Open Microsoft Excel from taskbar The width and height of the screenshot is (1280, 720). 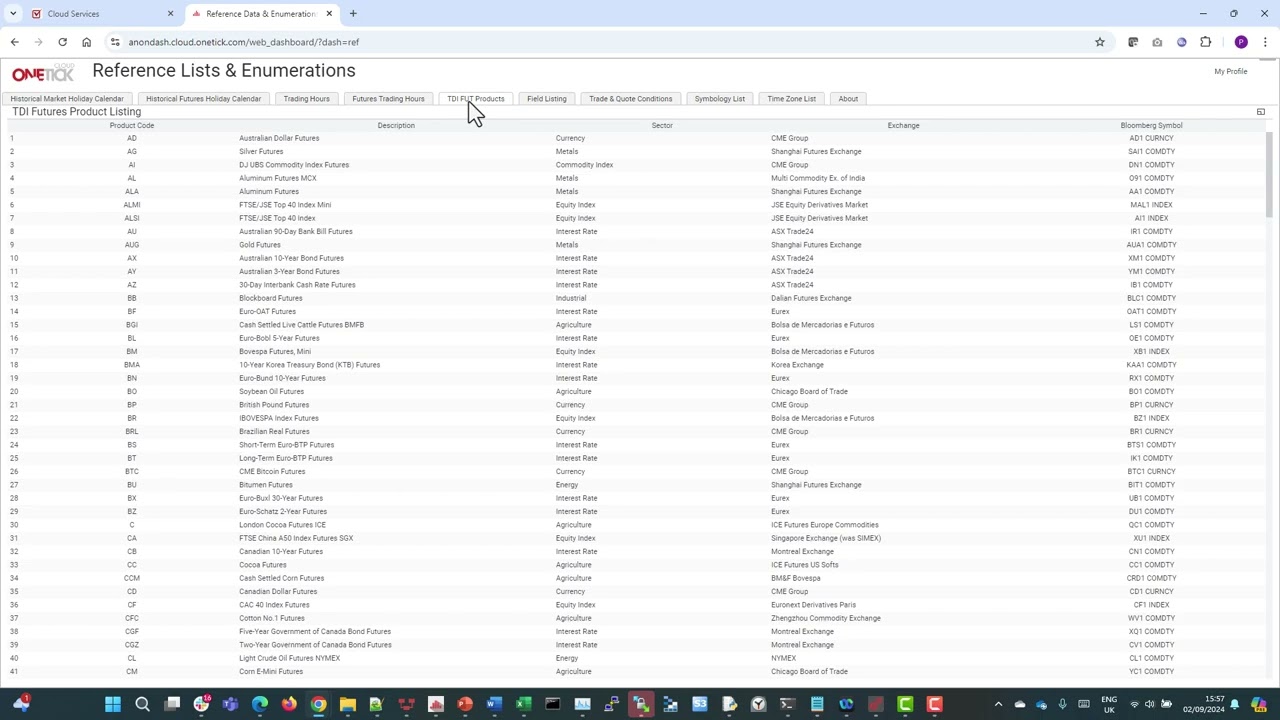[x=523, y=705]
